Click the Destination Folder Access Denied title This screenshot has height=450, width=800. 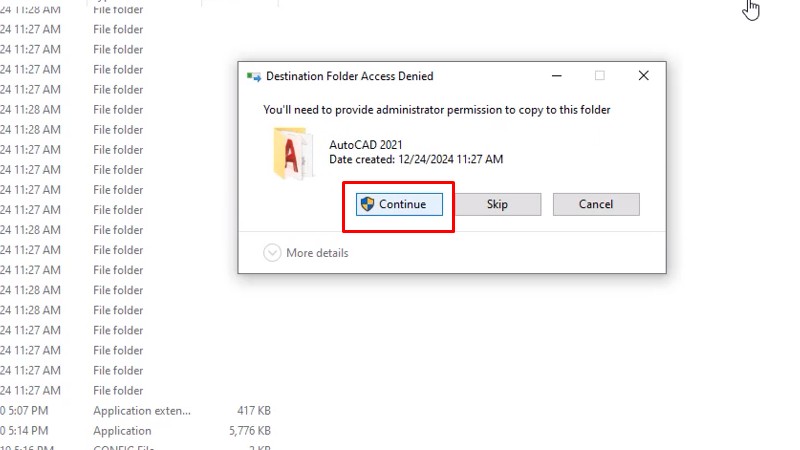click(x=349, y=76)
